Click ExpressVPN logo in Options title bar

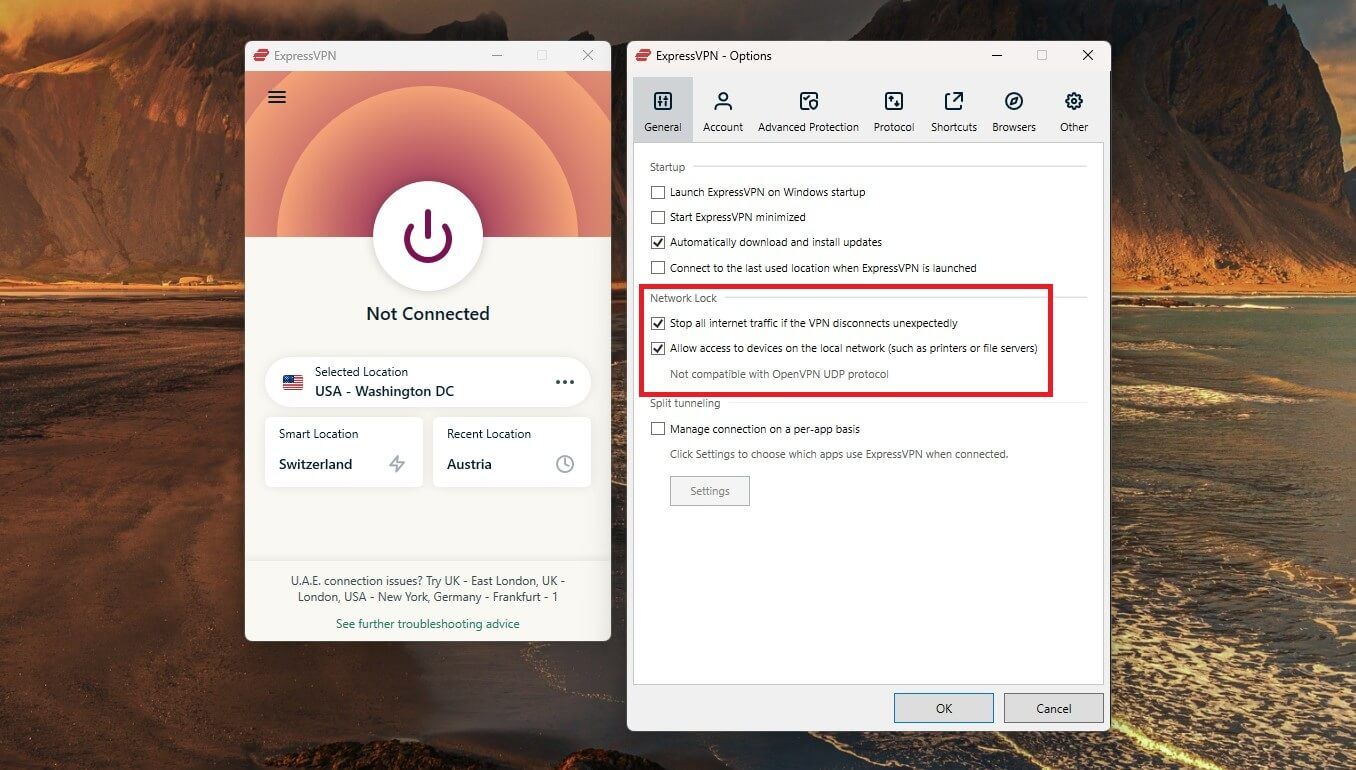[644, 56]
